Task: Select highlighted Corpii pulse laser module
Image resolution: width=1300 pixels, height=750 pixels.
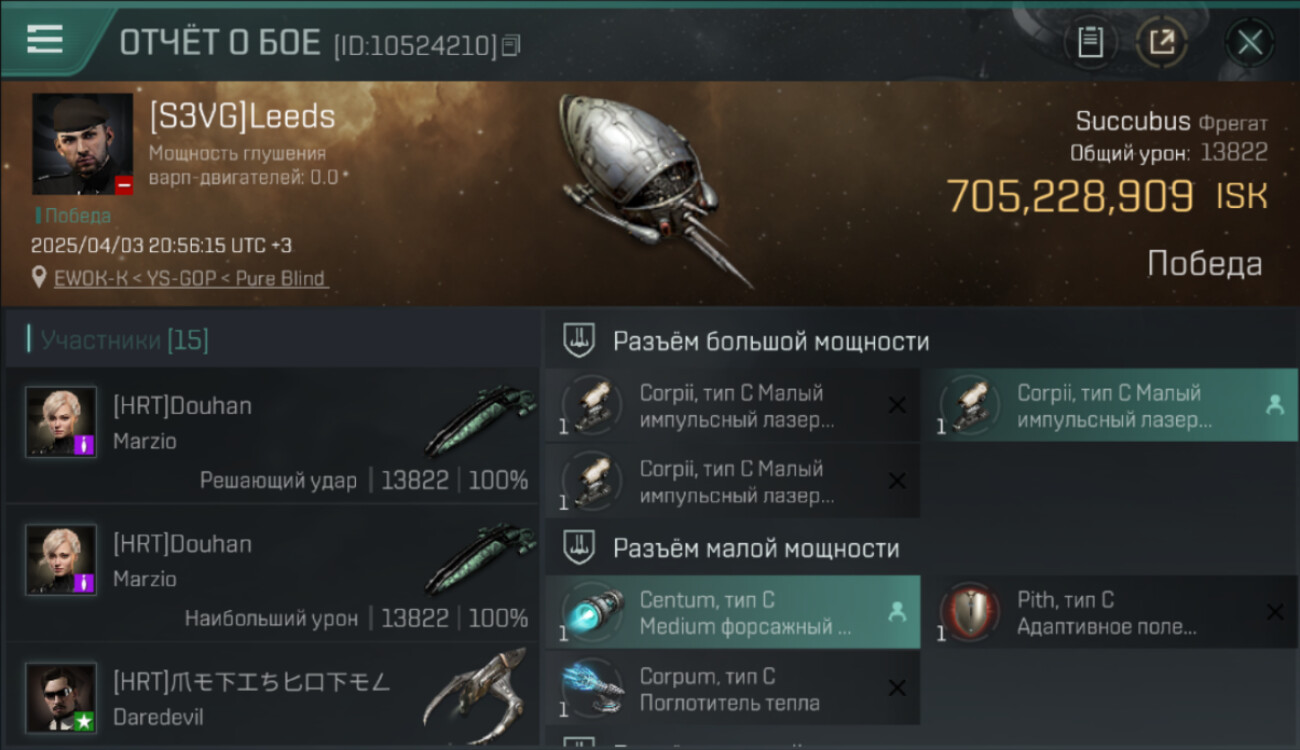Action: click(1109, 406)
